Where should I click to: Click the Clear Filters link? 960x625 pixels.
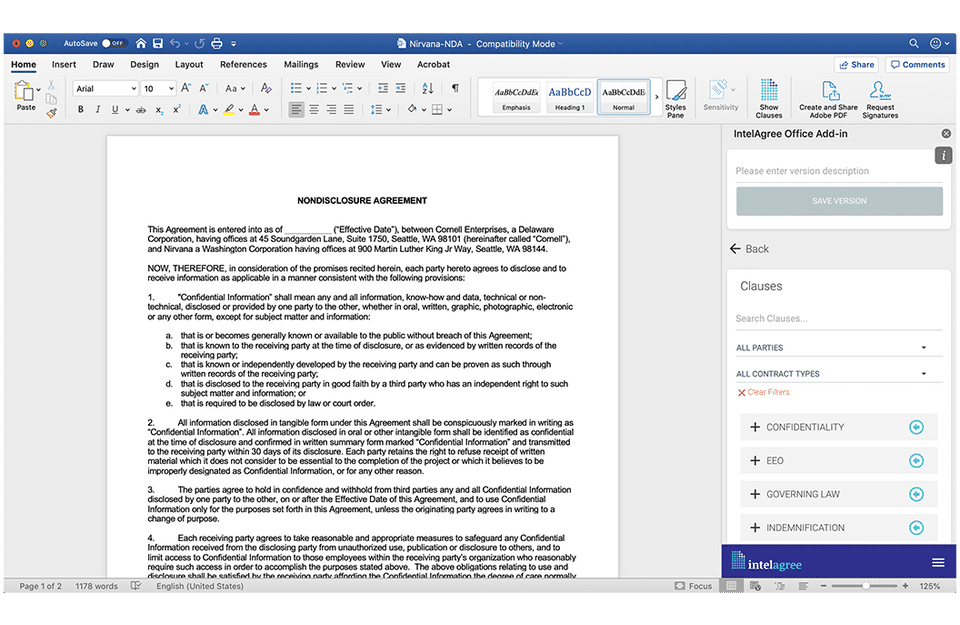click(763, 392)
